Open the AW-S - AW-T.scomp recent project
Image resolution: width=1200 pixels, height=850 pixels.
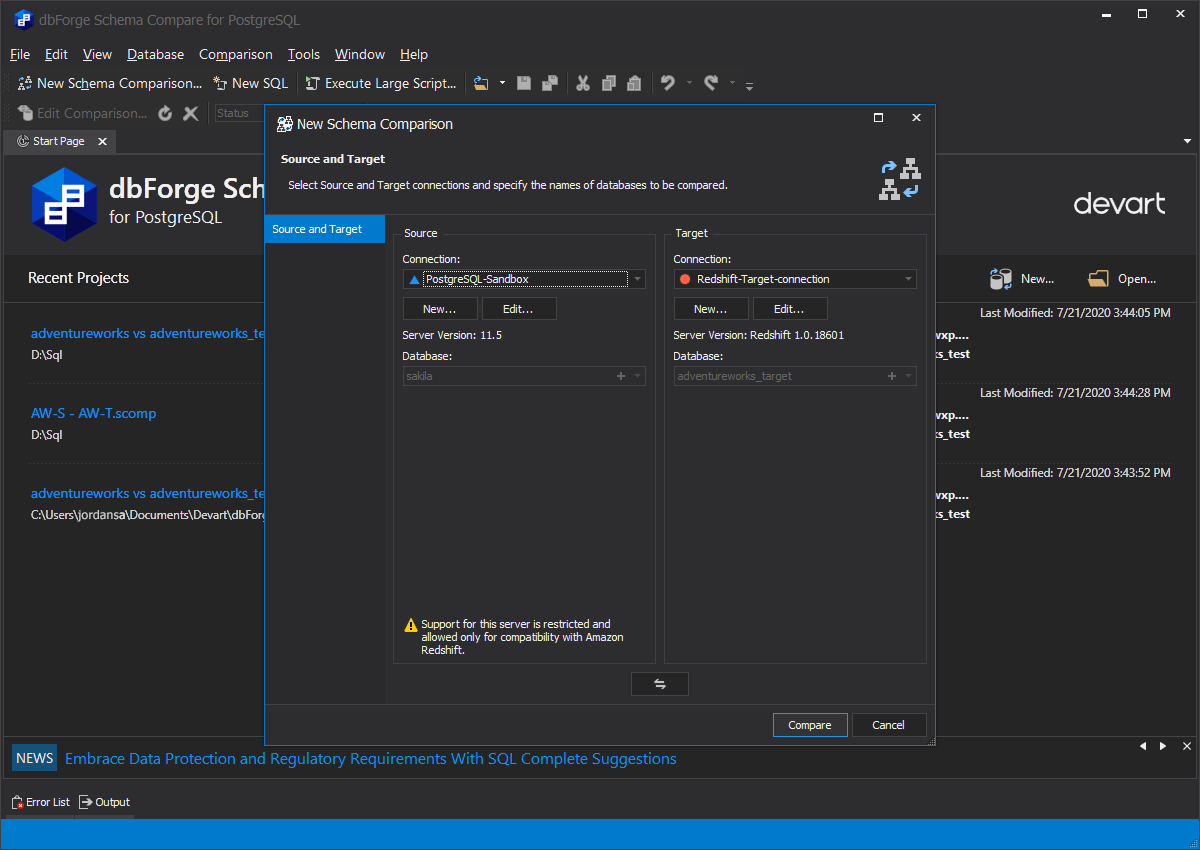point(93,413)
